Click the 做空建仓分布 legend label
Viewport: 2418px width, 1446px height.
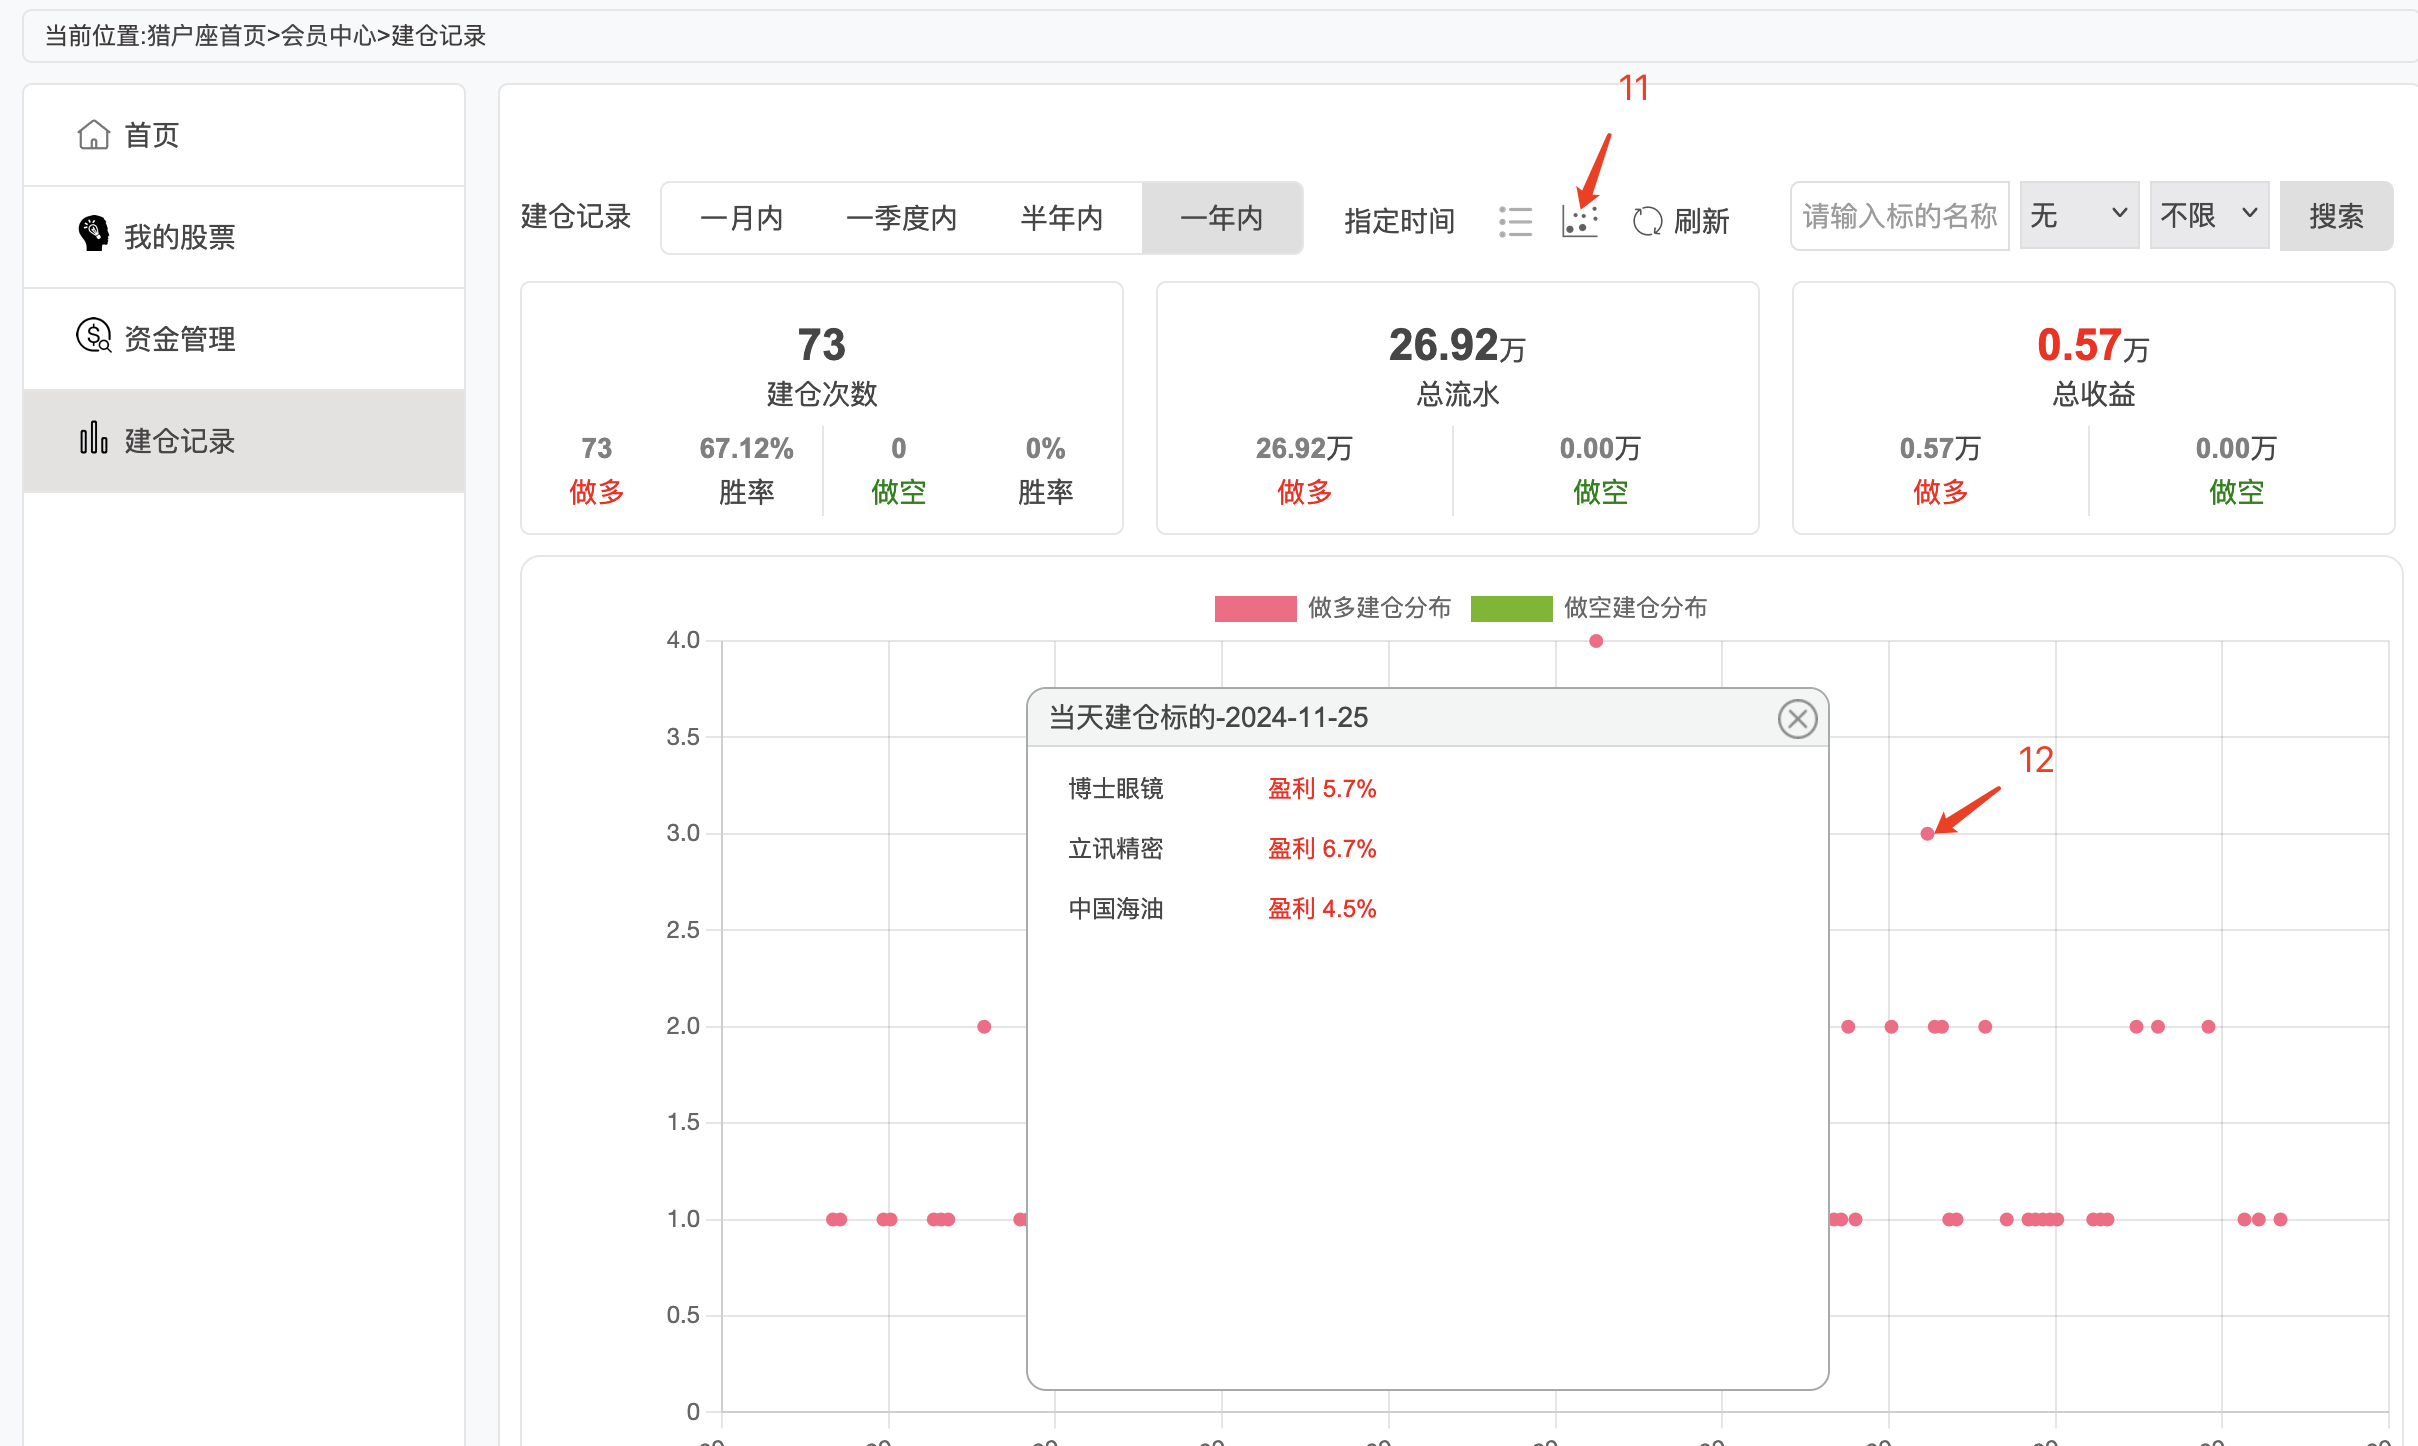(x=1635, y=608)
